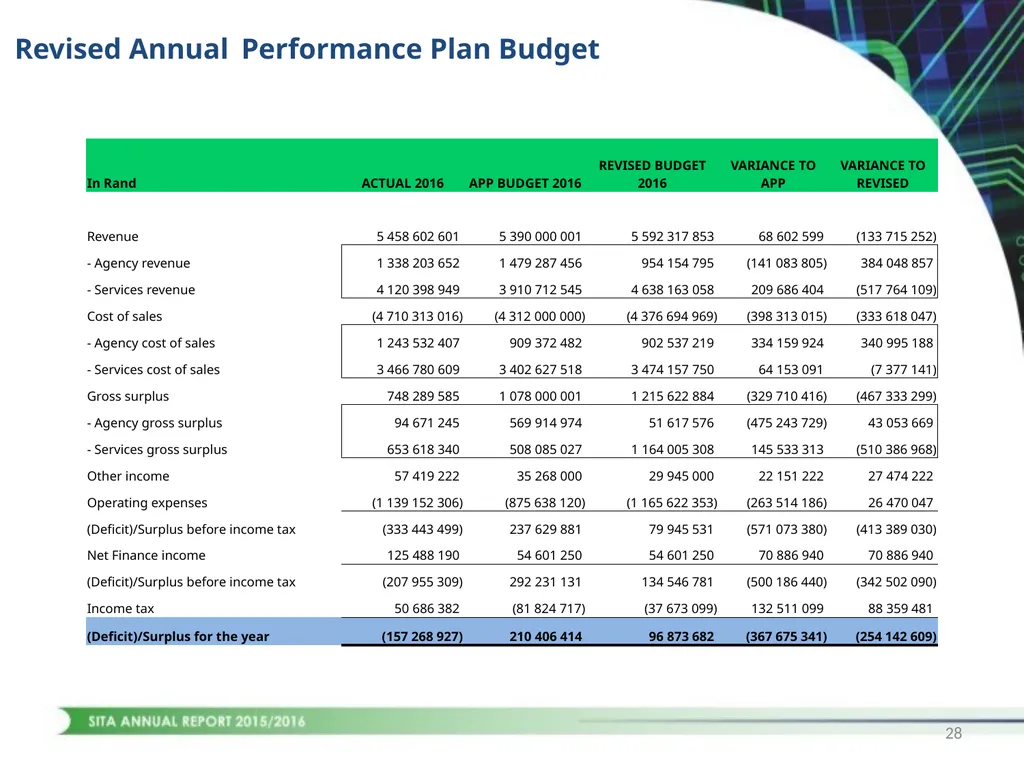The image size is (1024, 768).
Task: Select the 'Operating expenses' row label
Action: (147, 503)
